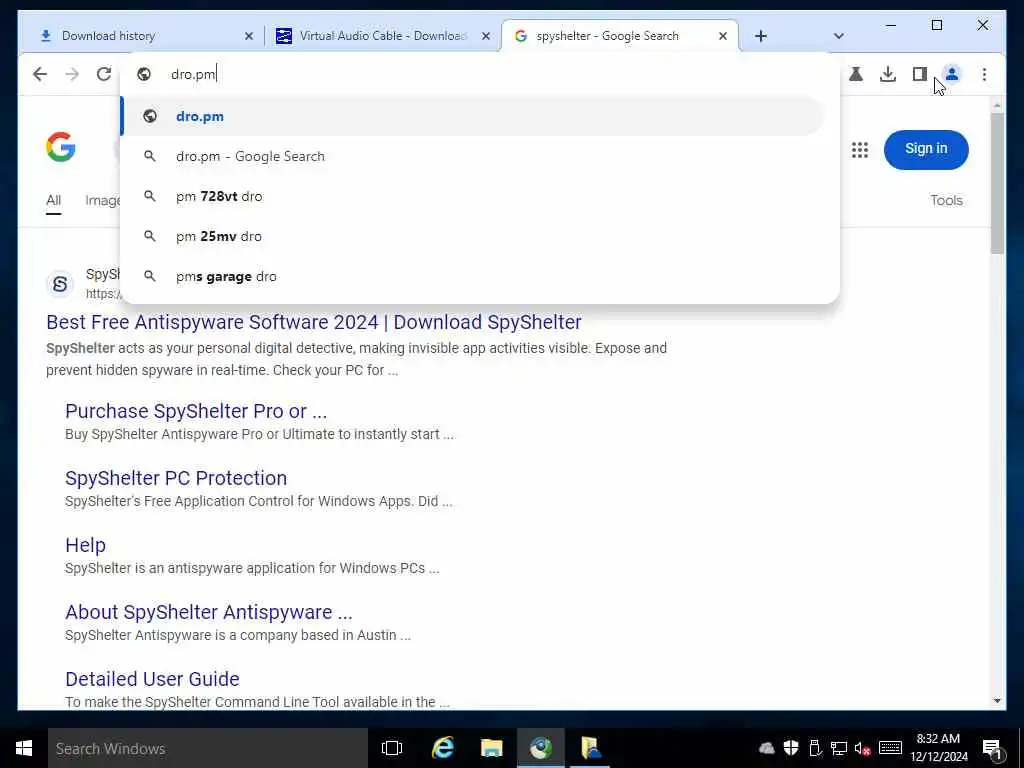Toggle the side panel icon
This screenshot has width=1024, height=768.
pyautogui.click(x=920, y=74)
